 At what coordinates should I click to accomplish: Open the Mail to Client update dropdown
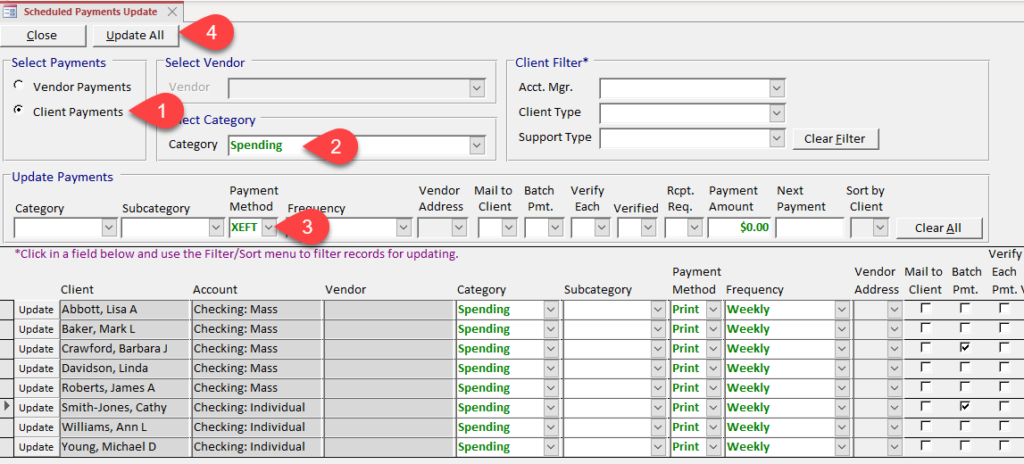(x=507, y=227)
